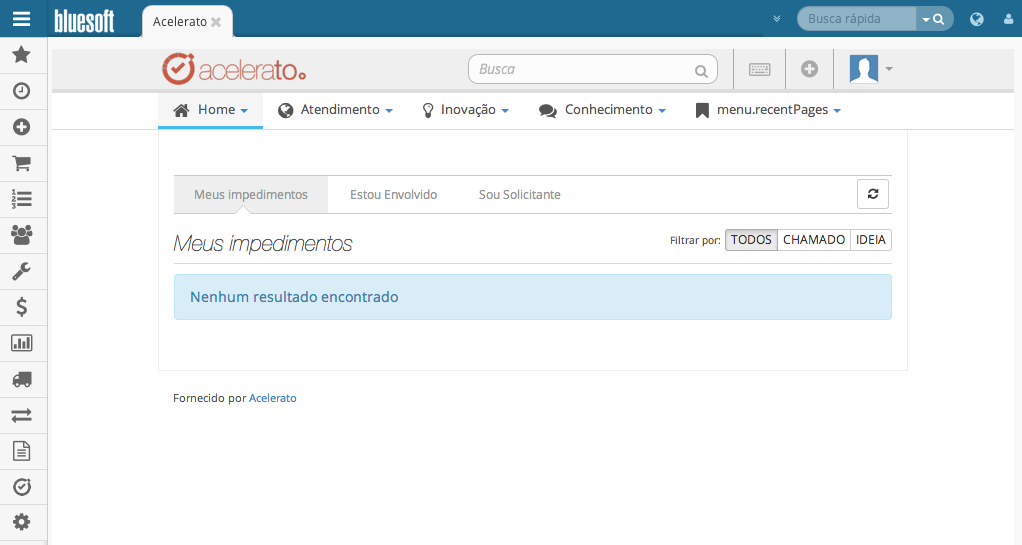Click into the Busca rápida field

click(856, 19)
